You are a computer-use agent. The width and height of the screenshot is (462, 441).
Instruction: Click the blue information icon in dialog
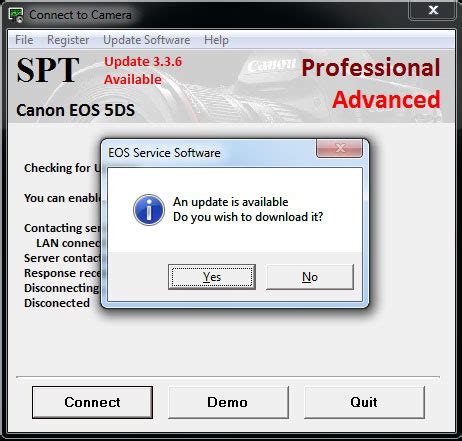149,210
